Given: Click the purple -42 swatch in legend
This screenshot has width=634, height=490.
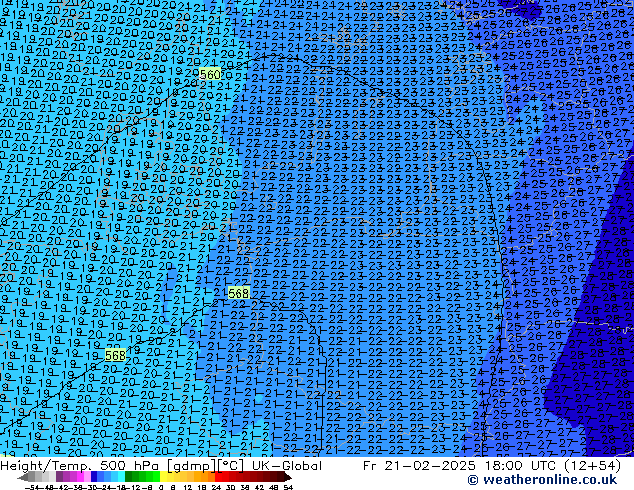Looking at the screenshot, I should click(x=59, y=477).
